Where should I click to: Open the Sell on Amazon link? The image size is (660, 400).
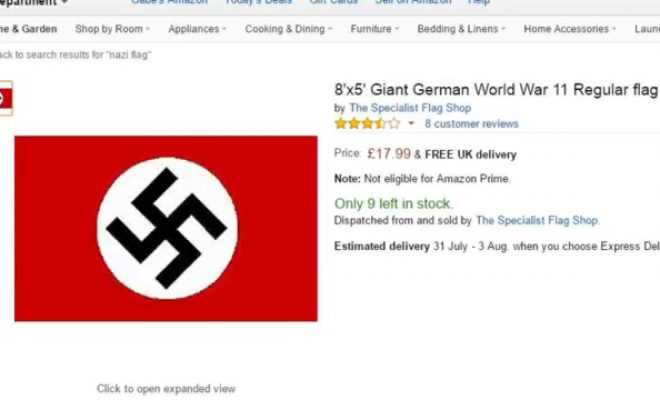click(413, 2)
